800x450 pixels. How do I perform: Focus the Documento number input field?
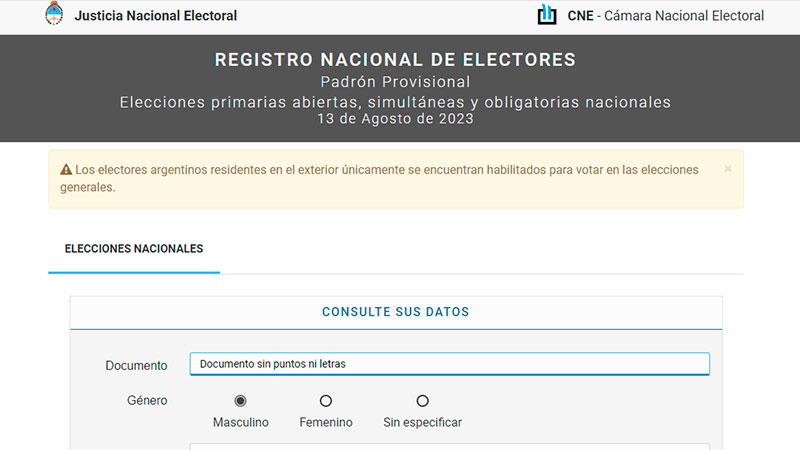click(450, 364)
